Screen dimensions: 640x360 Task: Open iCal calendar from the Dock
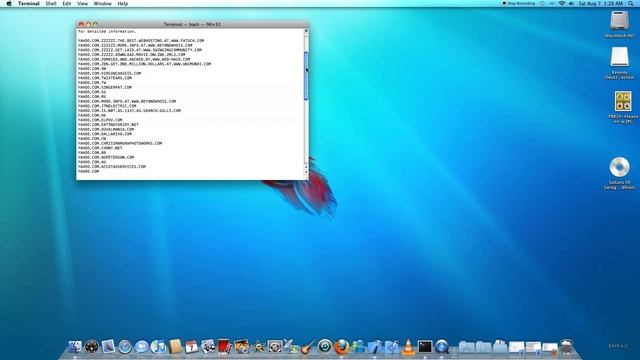coord(191,347)
